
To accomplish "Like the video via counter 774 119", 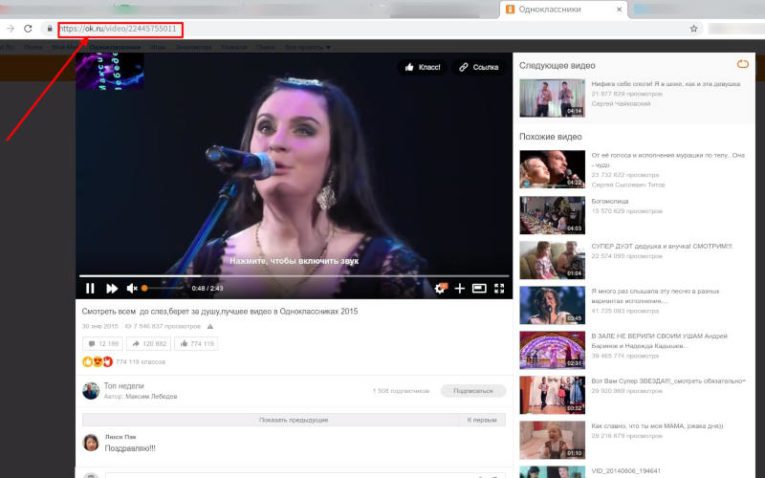I will point(197,343).
